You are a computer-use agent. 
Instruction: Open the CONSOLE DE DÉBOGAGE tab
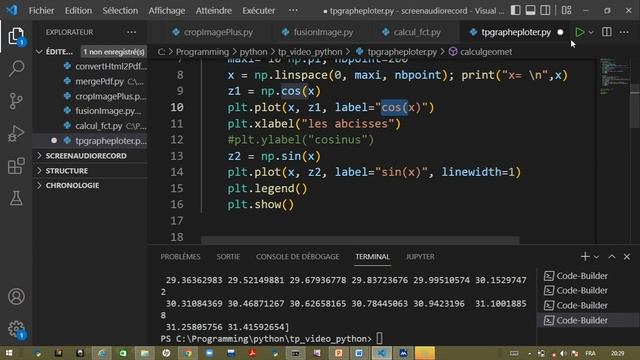297,257
